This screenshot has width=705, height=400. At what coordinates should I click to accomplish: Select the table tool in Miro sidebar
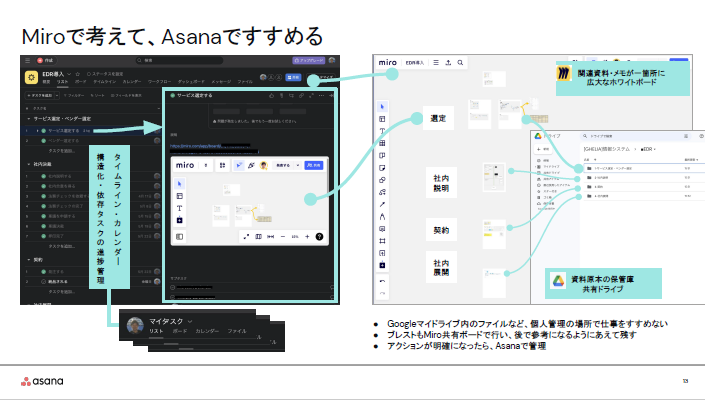[x=382, y=143]
